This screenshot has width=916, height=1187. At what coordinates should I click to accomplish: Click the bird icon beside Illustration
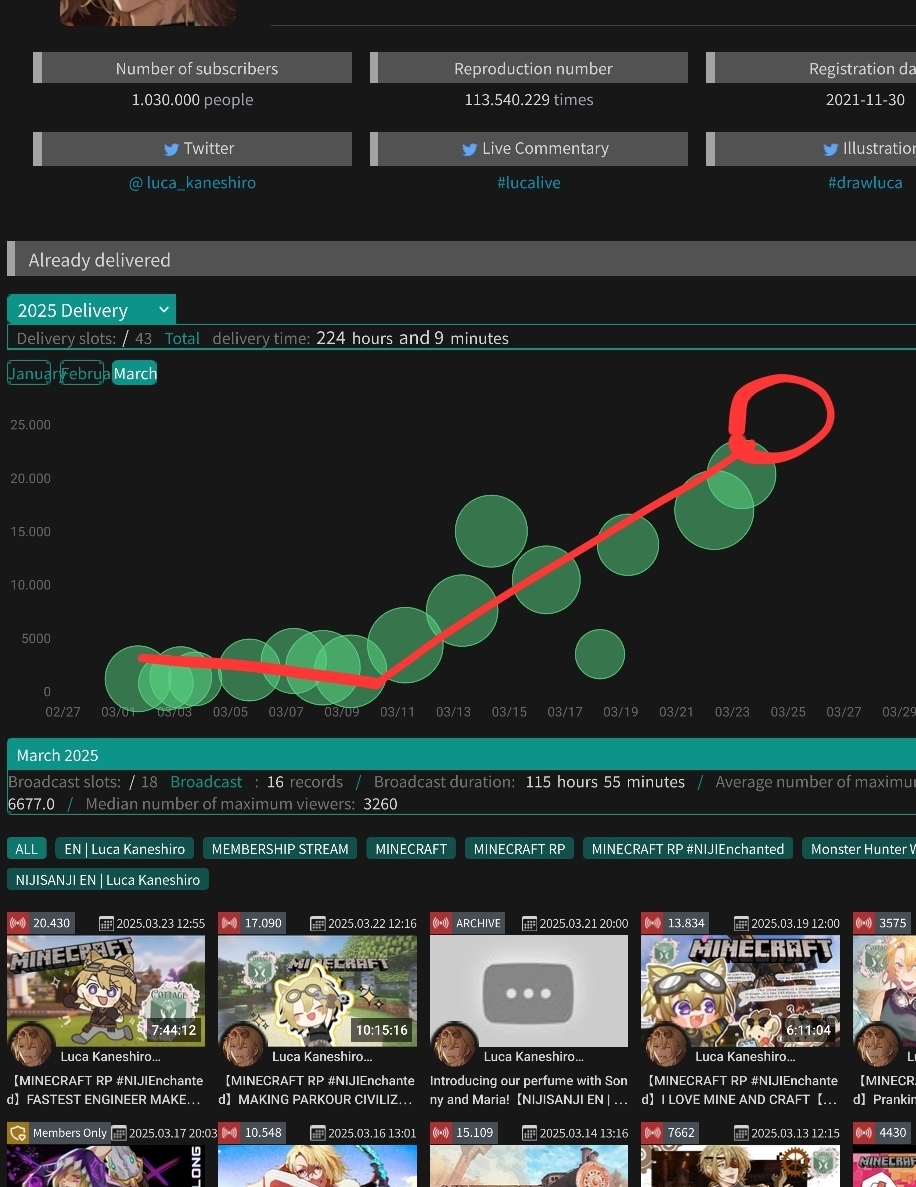(x=830, y=149)
